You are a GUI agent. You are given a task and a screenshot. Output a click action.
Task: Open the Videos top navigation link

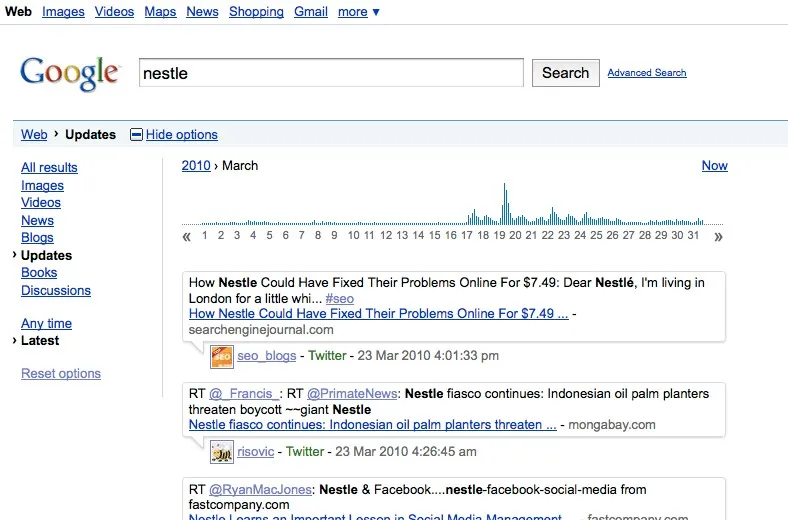tap(115, 12)
